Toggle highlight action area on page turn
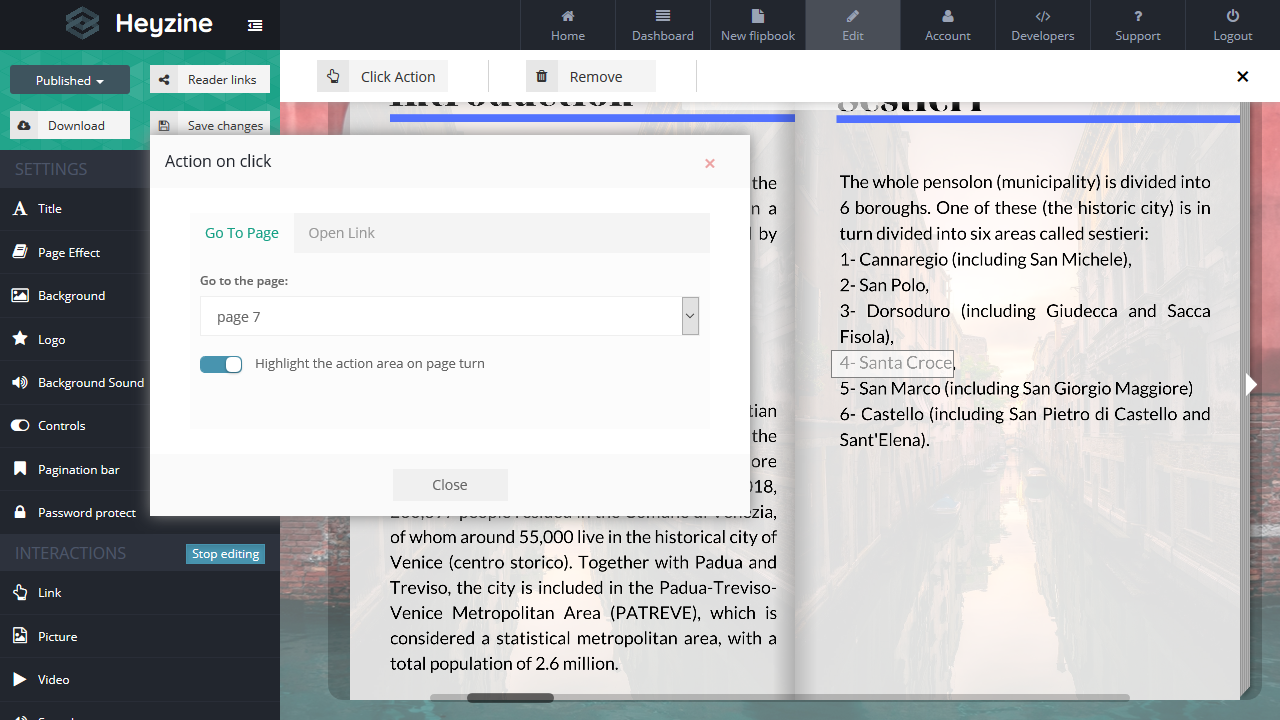This screenshot has height=720, width=1280. point(221,364)
